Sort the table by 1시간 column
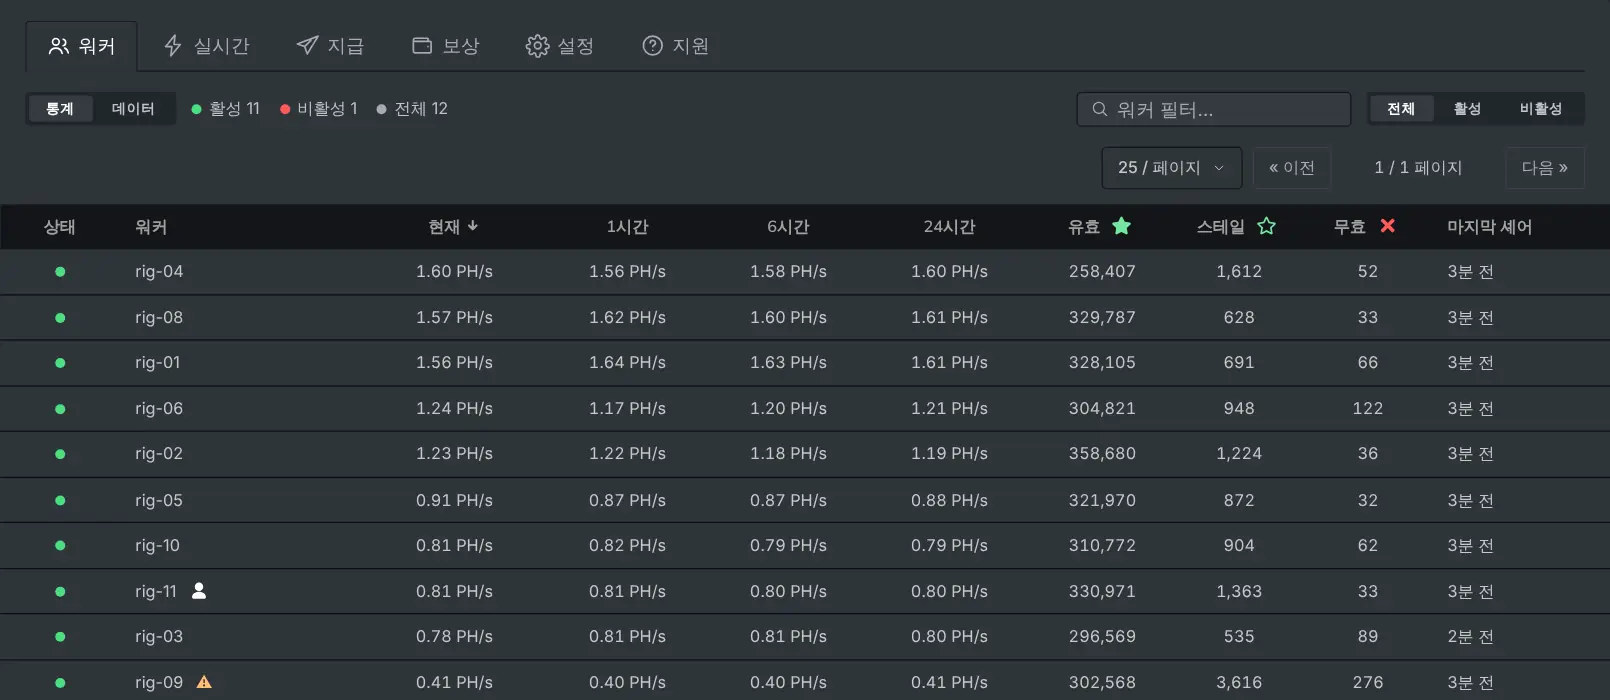The height and width of the screenshot is (700, 1610). [627, 227]
